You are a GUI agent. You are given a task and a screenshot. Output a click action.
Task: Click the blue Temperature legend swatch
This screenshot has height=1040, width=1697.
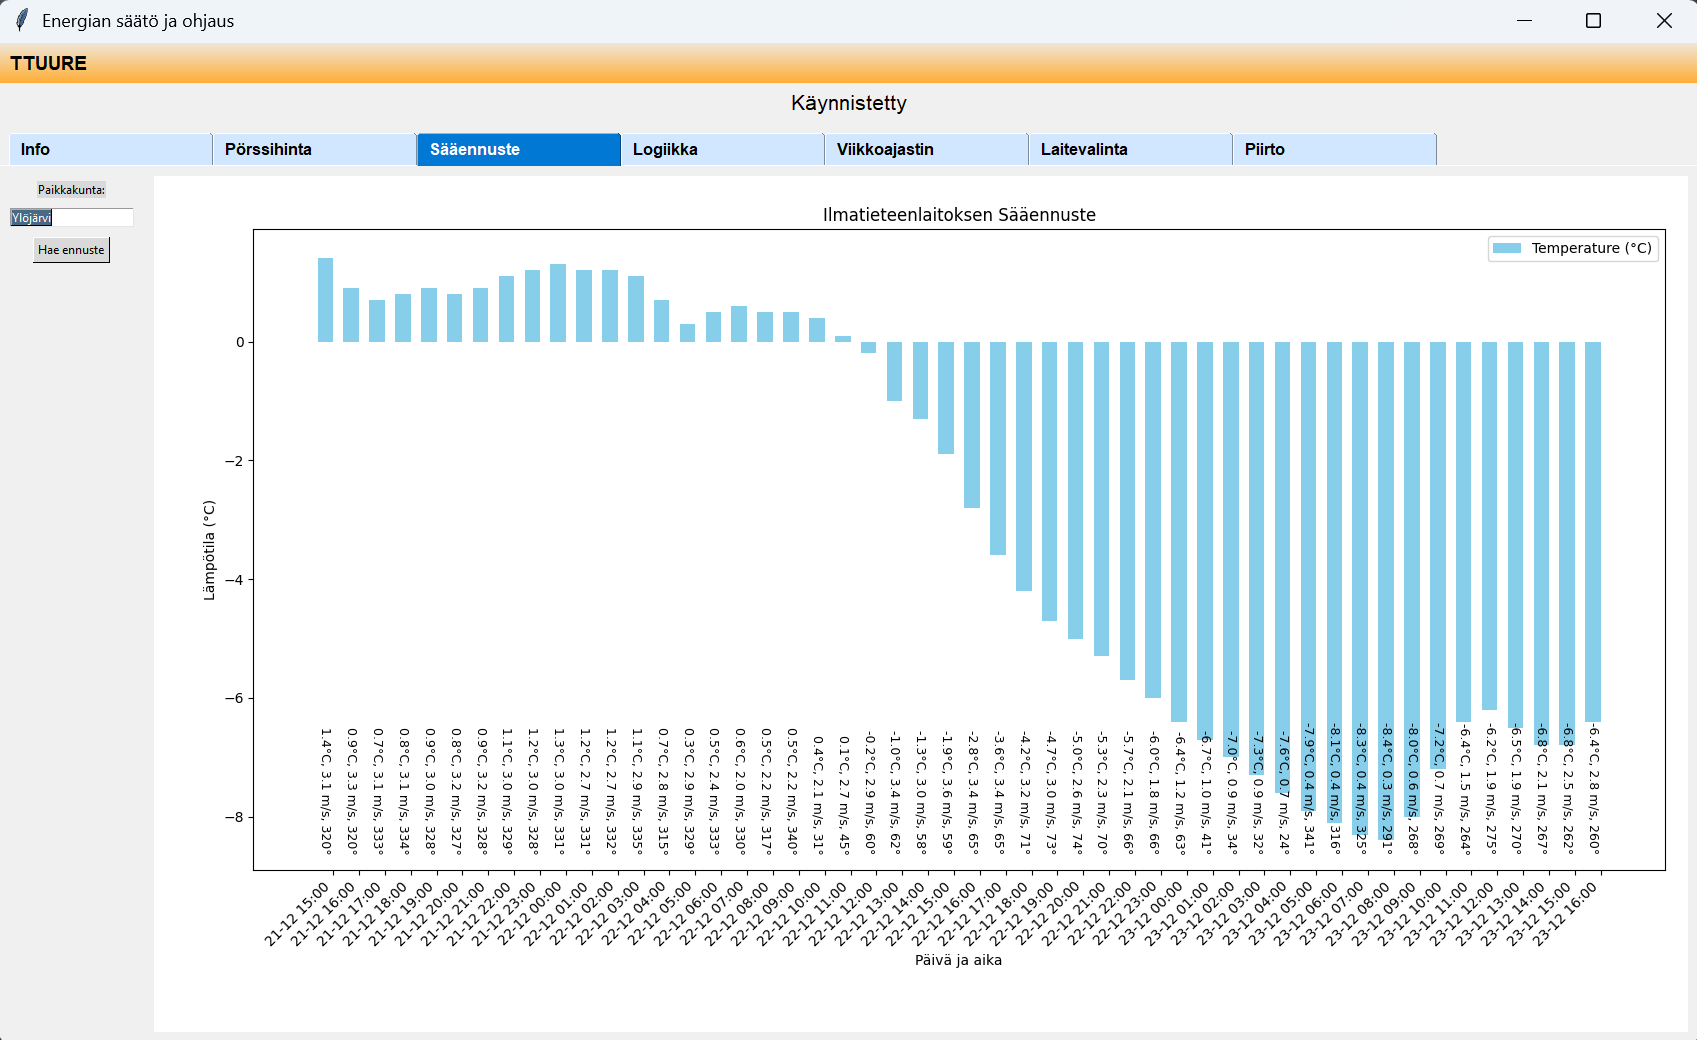(x=1506, y=248)
